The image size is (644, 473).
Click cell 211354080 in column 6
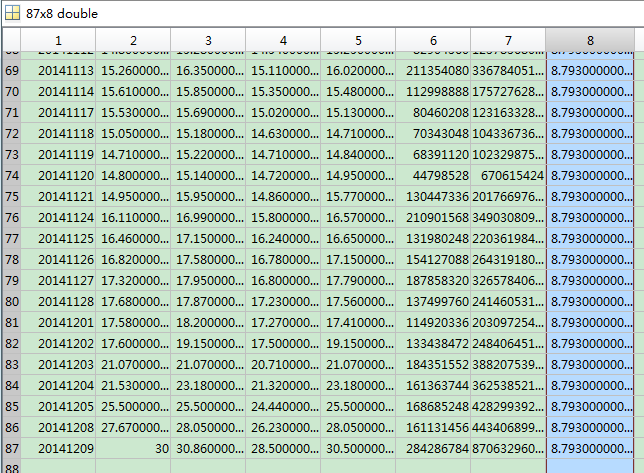click(x=433, y=71)
